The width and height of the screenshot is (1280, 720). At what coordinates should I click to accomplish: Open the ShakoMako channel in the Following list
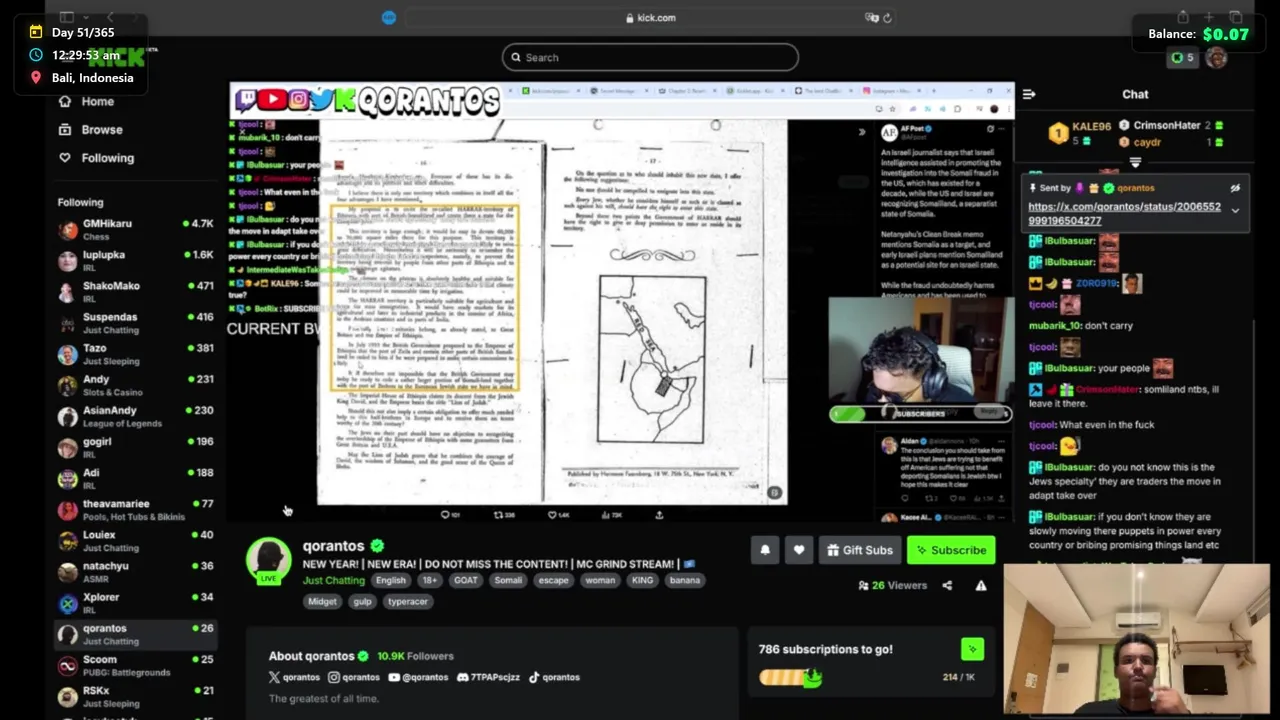coord(134,292)
